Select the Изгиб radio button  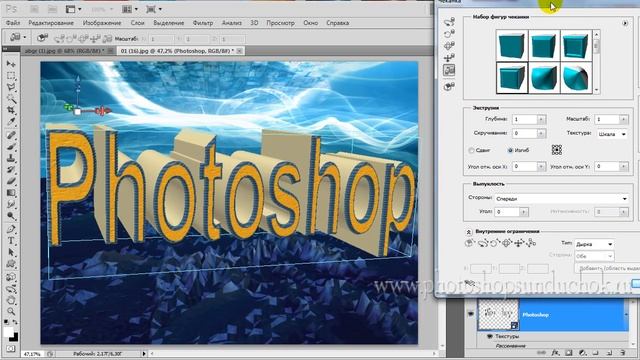(510, 151)
